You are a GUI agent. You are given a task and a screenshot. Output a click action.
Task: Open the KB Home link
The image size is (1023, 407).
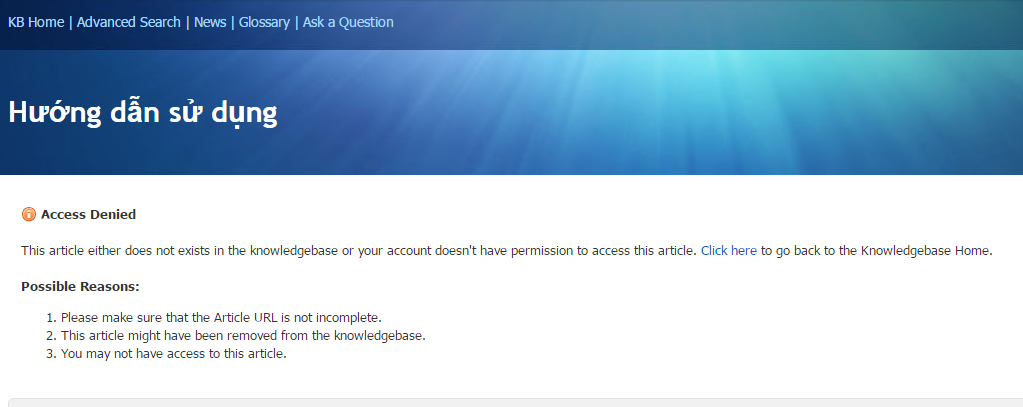(x=36, y=22)
